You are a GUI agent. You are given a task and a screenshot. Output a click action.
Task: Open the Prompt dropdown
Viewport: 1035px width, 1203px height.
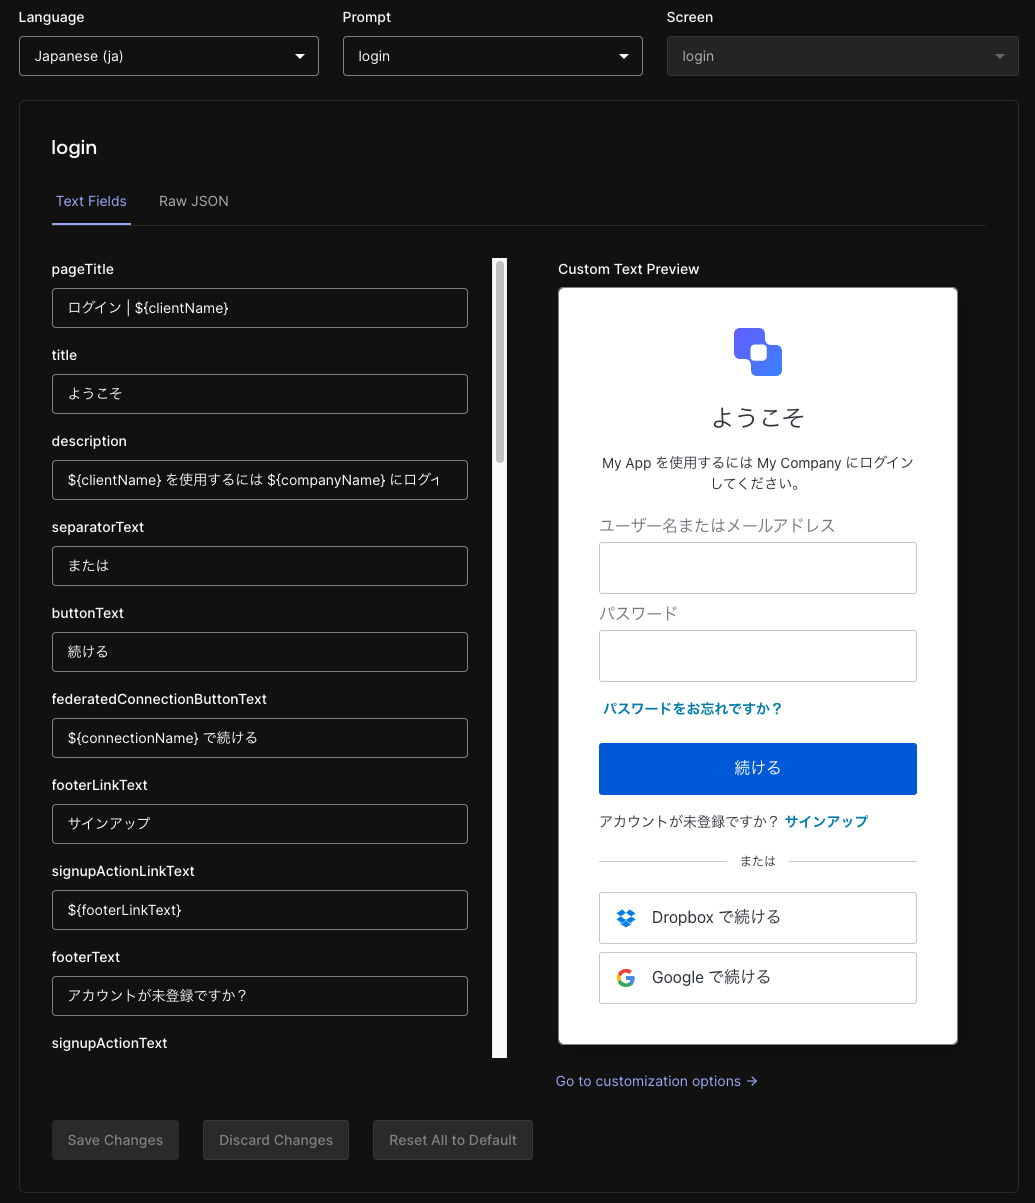[x=492, y=56]
